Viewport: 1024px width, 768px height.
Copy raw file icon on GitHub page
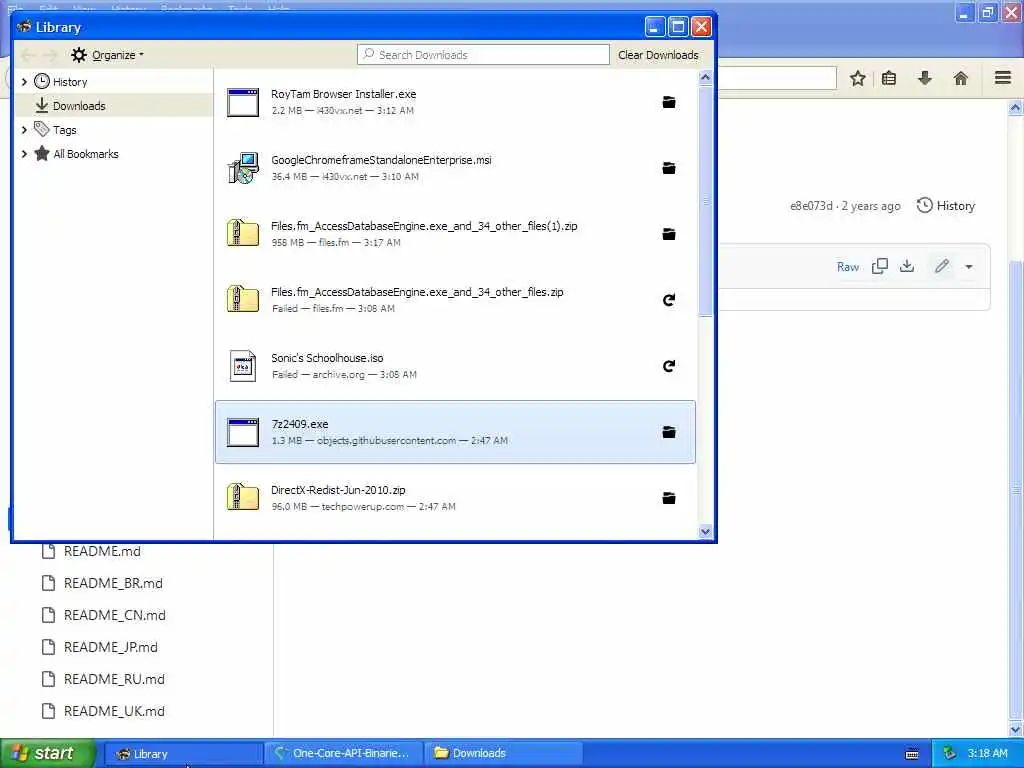coord(880,266)
